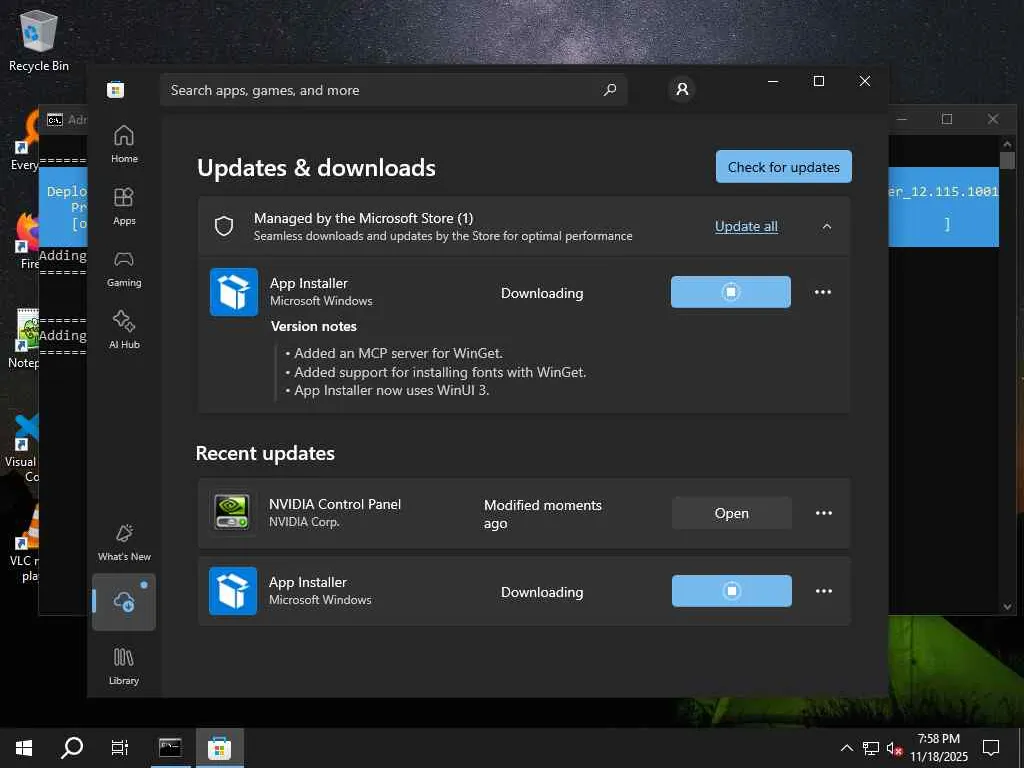Open the Home section in Store sidebar
Image resolution: width=1024 pixels, height=768 pixels.
pos(123,144)
